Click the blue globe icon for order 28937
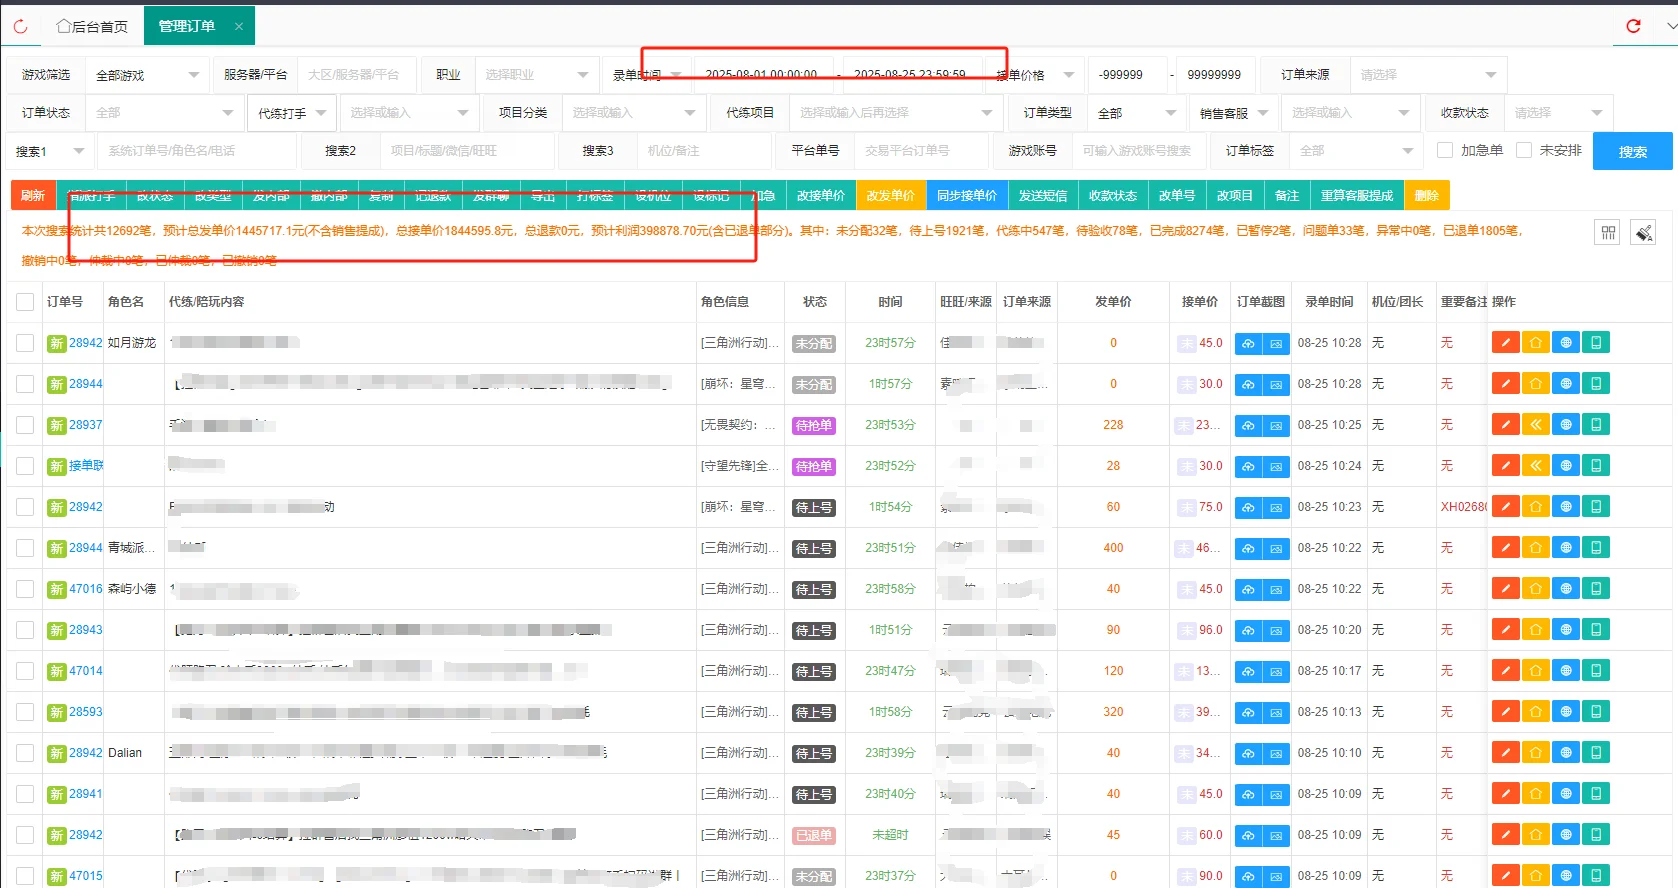The image size is (1678, 888). [x=1566, y=425]
